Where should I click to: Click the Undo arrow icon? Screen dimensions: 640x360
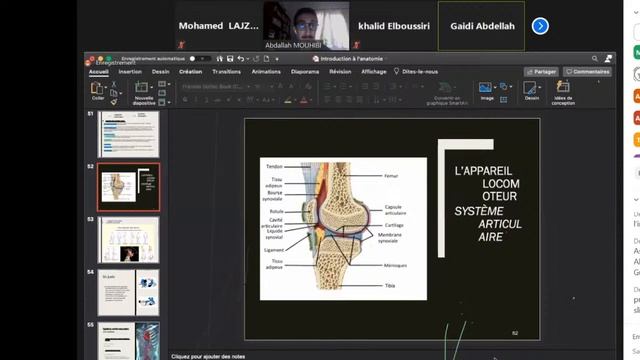tap(241, 59)
